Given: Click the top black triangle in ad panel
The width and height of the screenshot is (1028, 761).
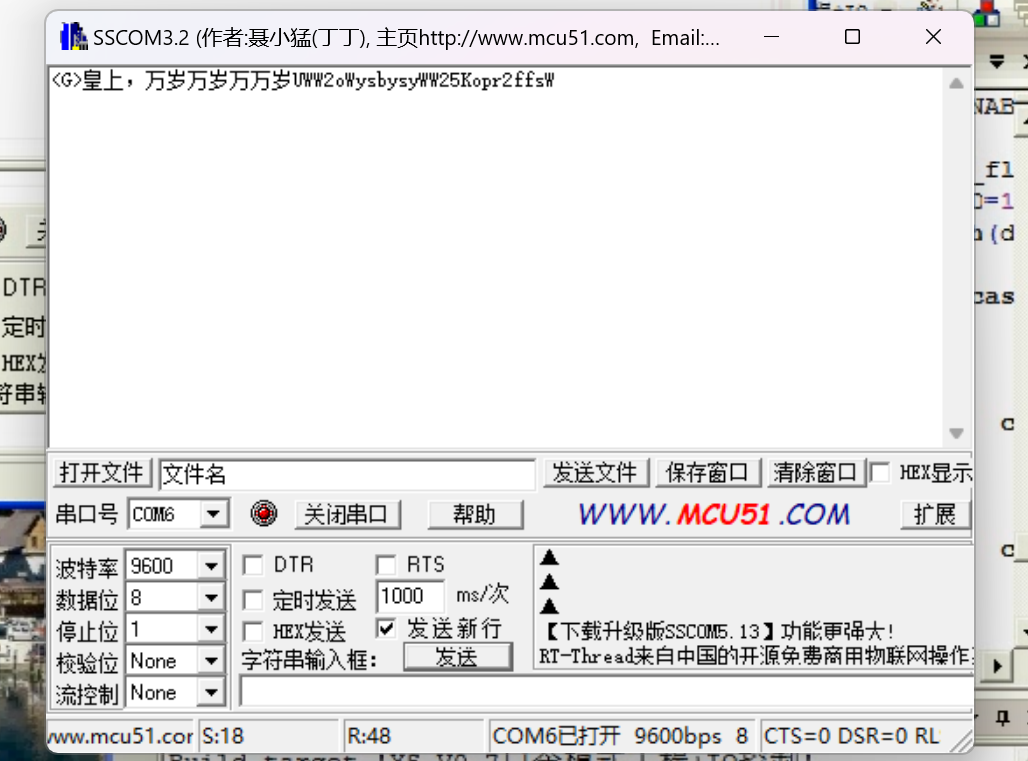Looking at the screenshot, I should [x=549, y=558].
